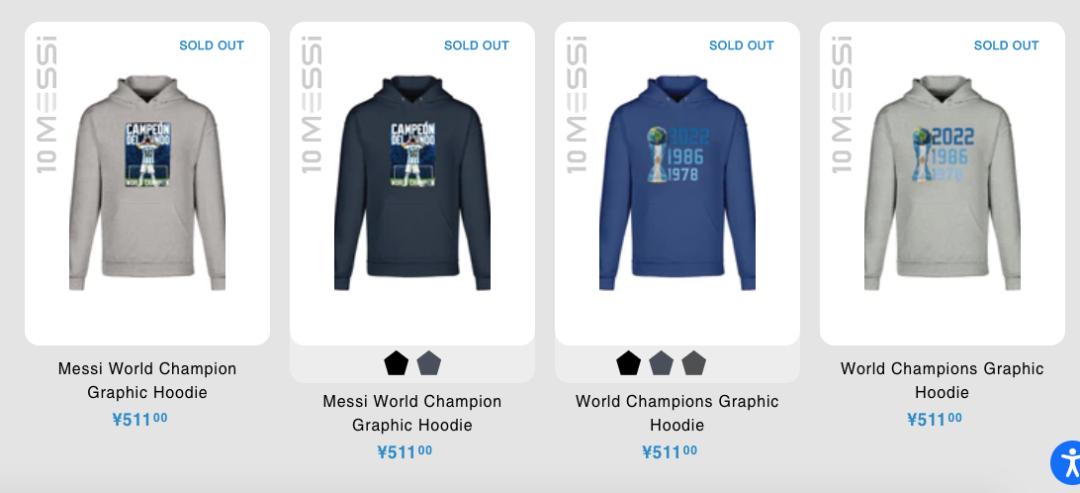The height and width of the screenshot is (493, 1080).
Task: Open the accessibility widget icon
Action: point(1068,463)
